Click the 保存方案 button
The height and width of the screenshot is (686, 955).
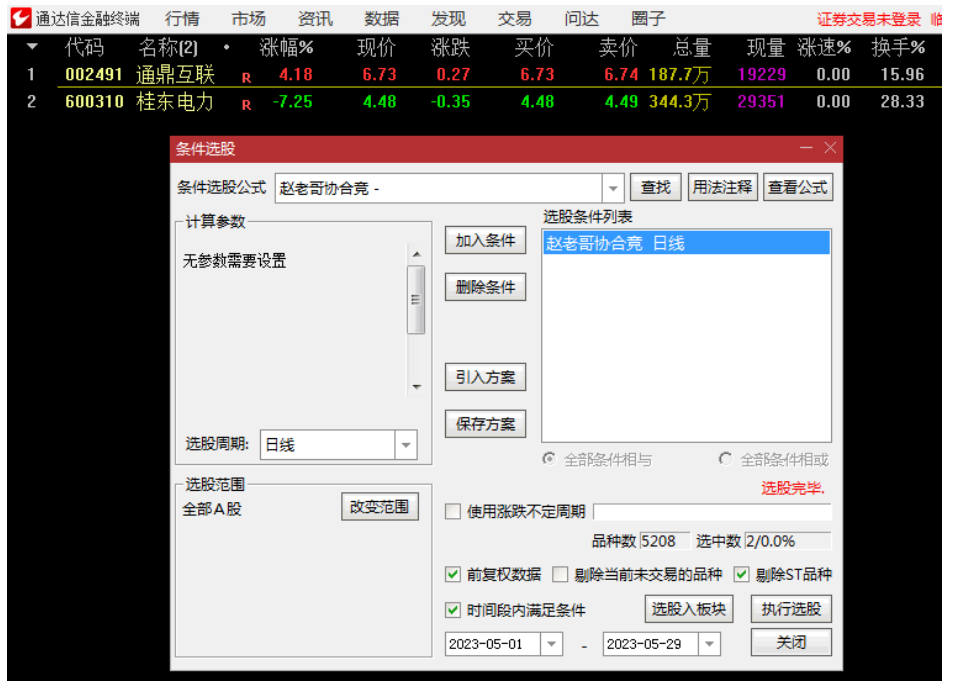click(x=485, y=423)
